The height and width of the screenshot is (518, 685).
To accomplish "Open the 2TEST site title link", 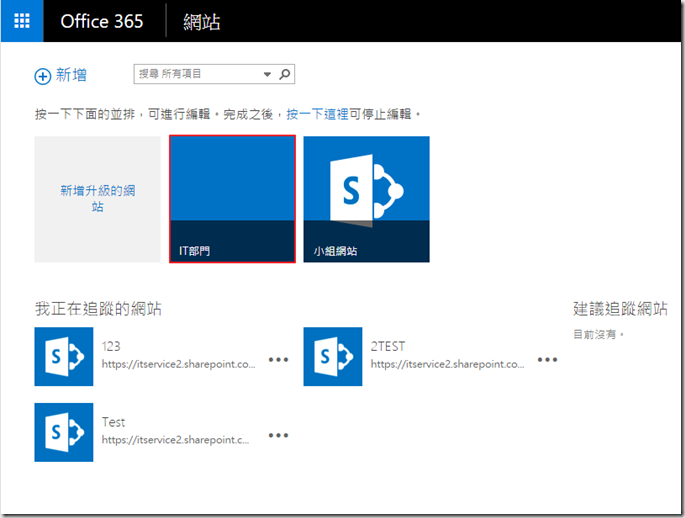I will point(388,346).
